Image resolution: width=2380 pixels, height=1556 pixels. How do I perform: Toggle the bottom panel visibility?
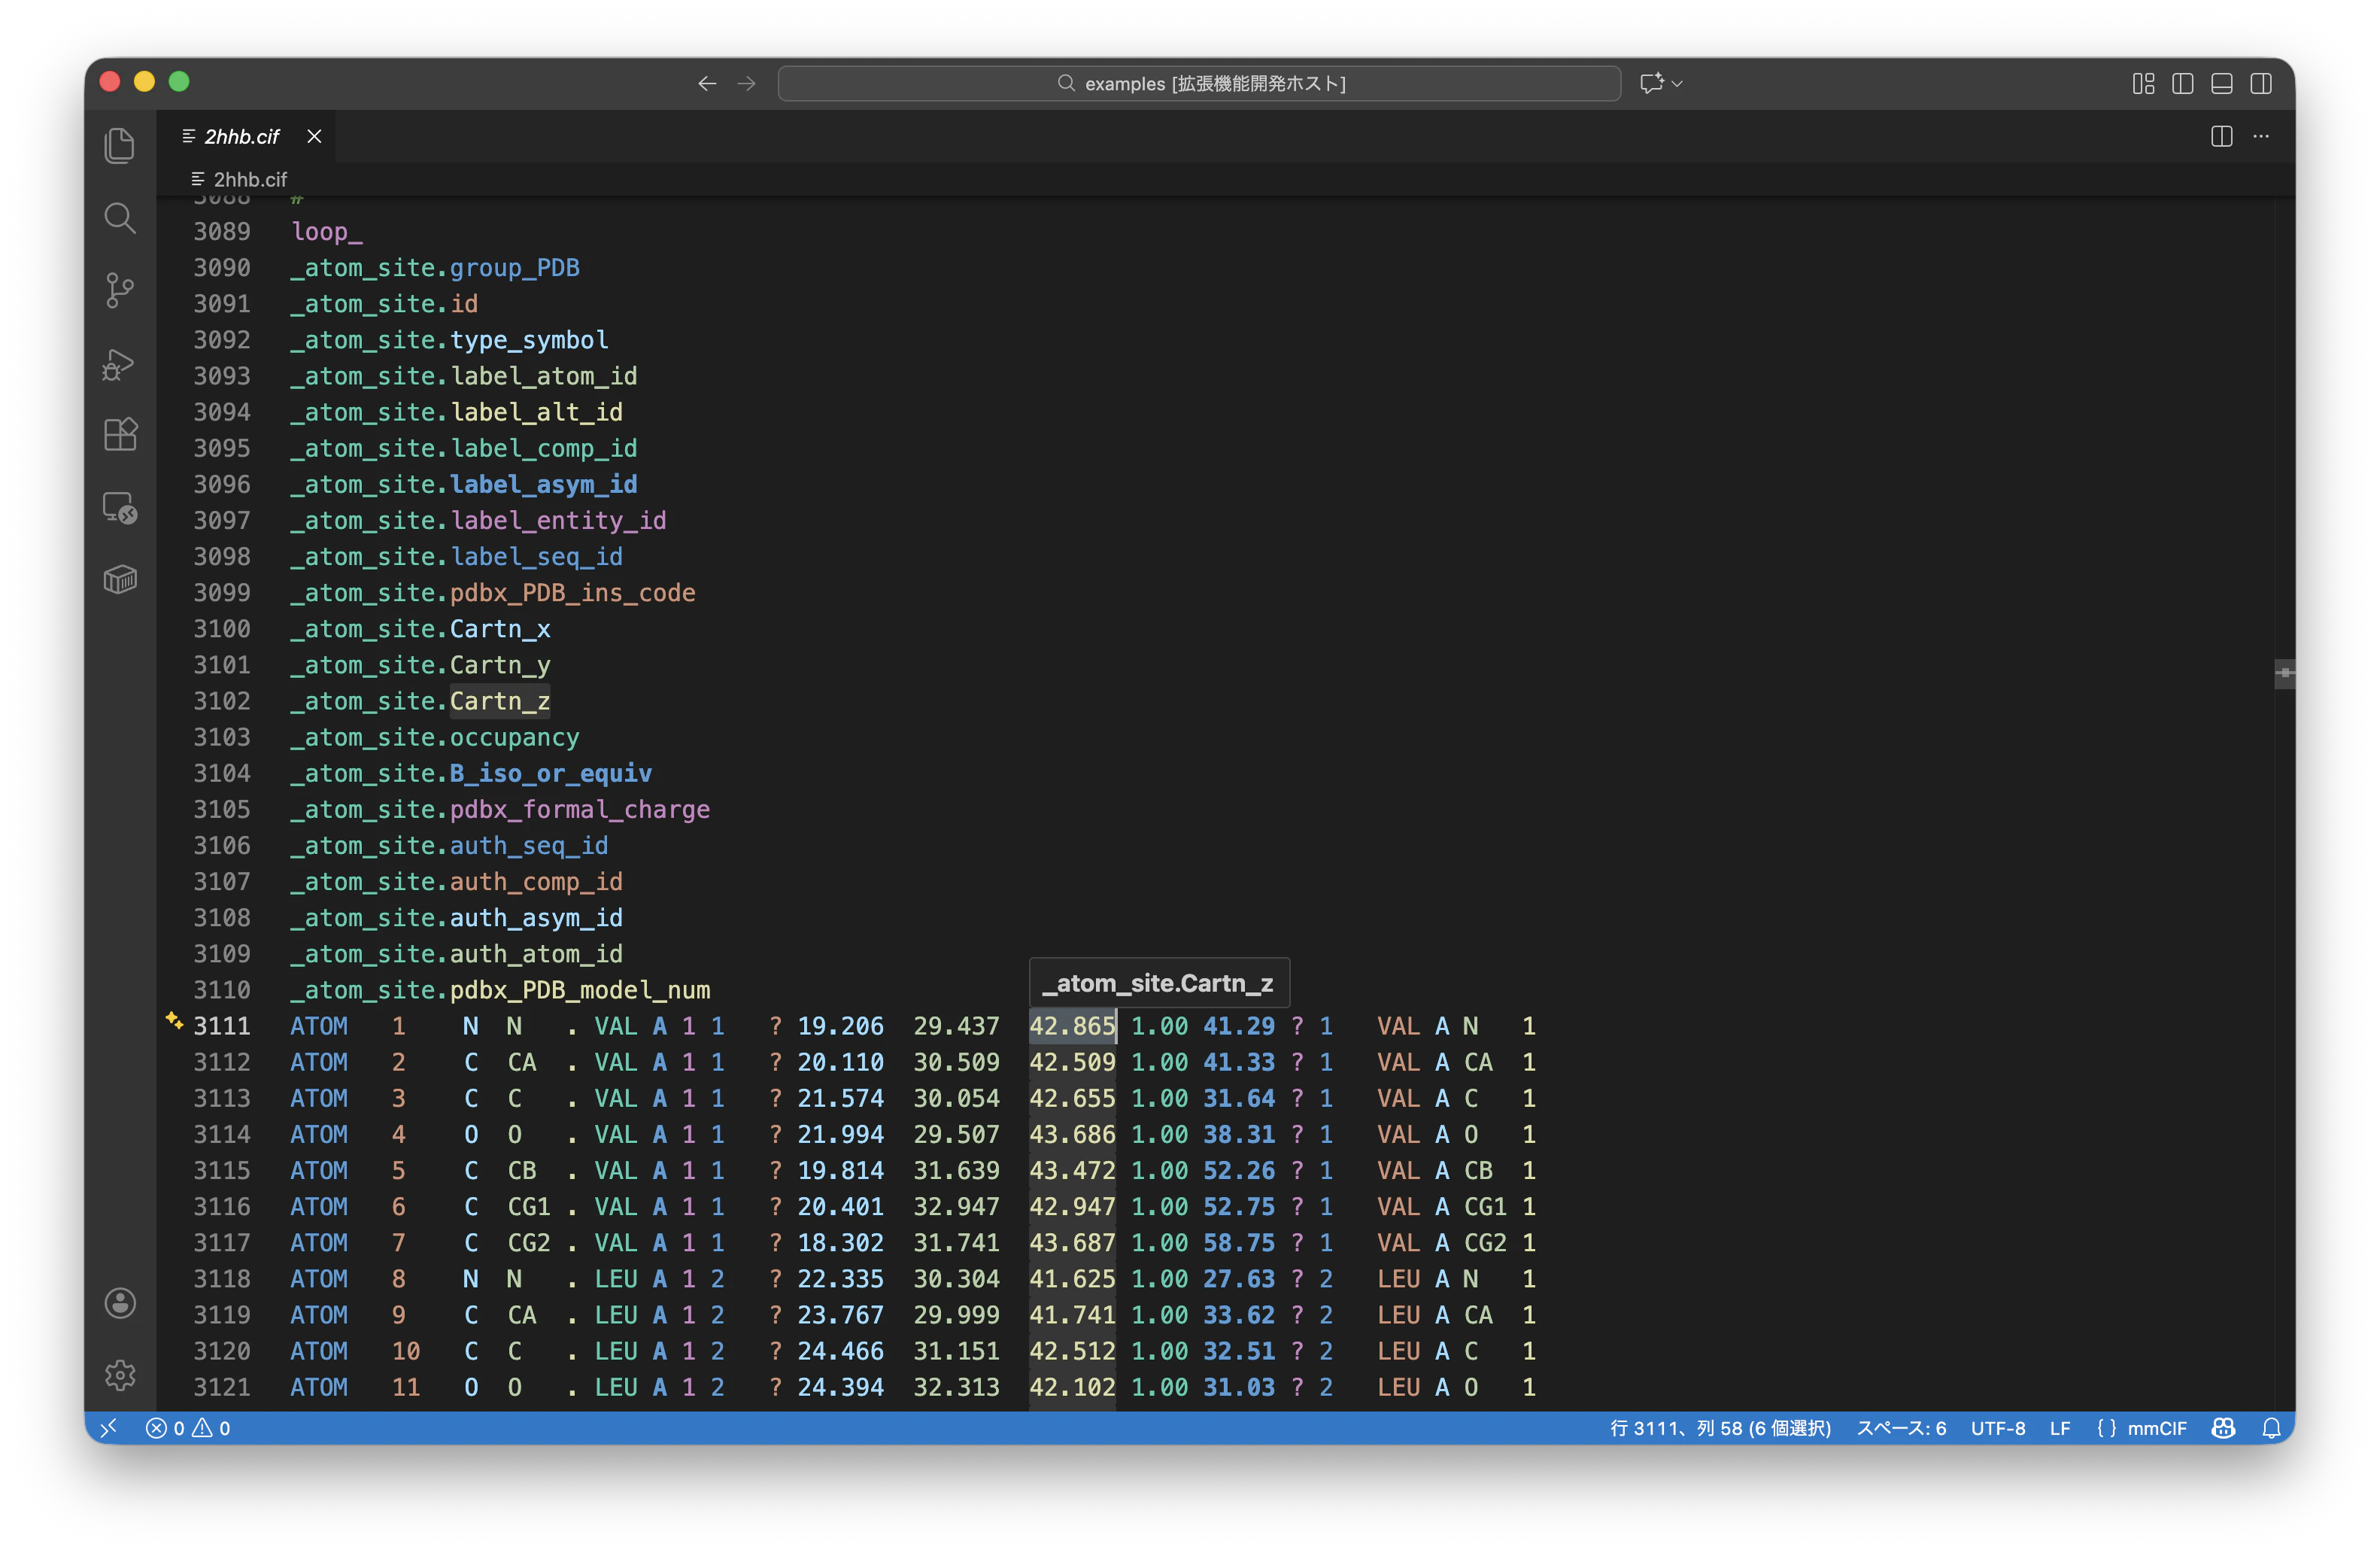pyautogui.click(x=2222, y=84)
